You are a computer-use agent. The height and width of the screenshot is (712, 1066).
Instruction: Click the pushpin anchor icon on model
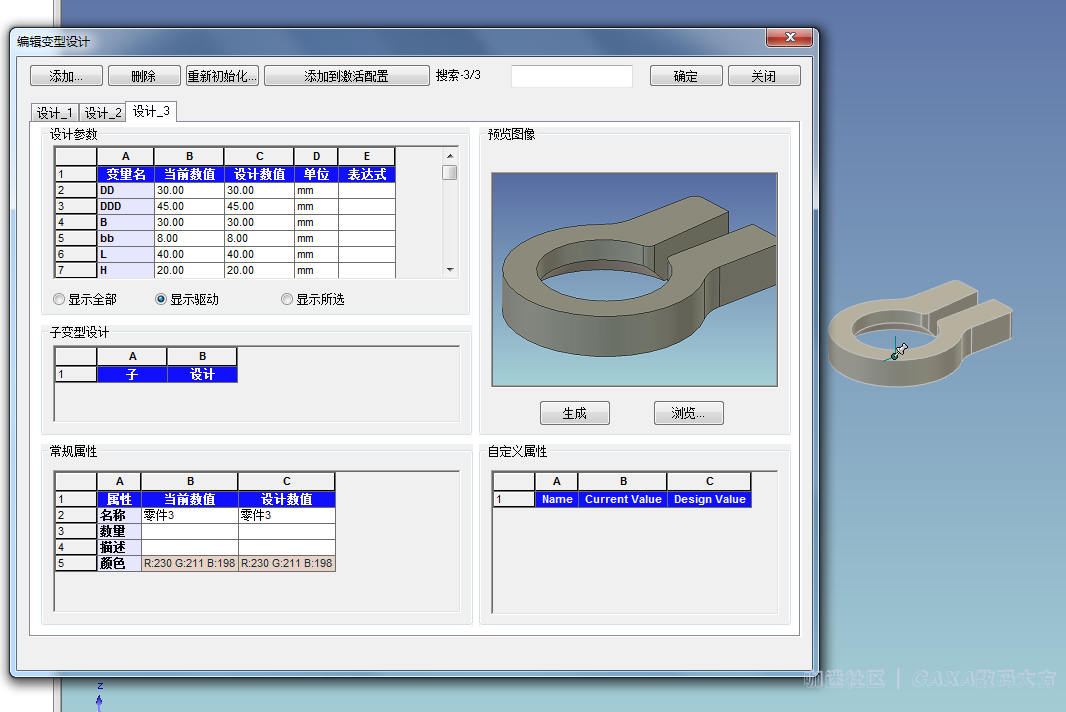[900, 350]
